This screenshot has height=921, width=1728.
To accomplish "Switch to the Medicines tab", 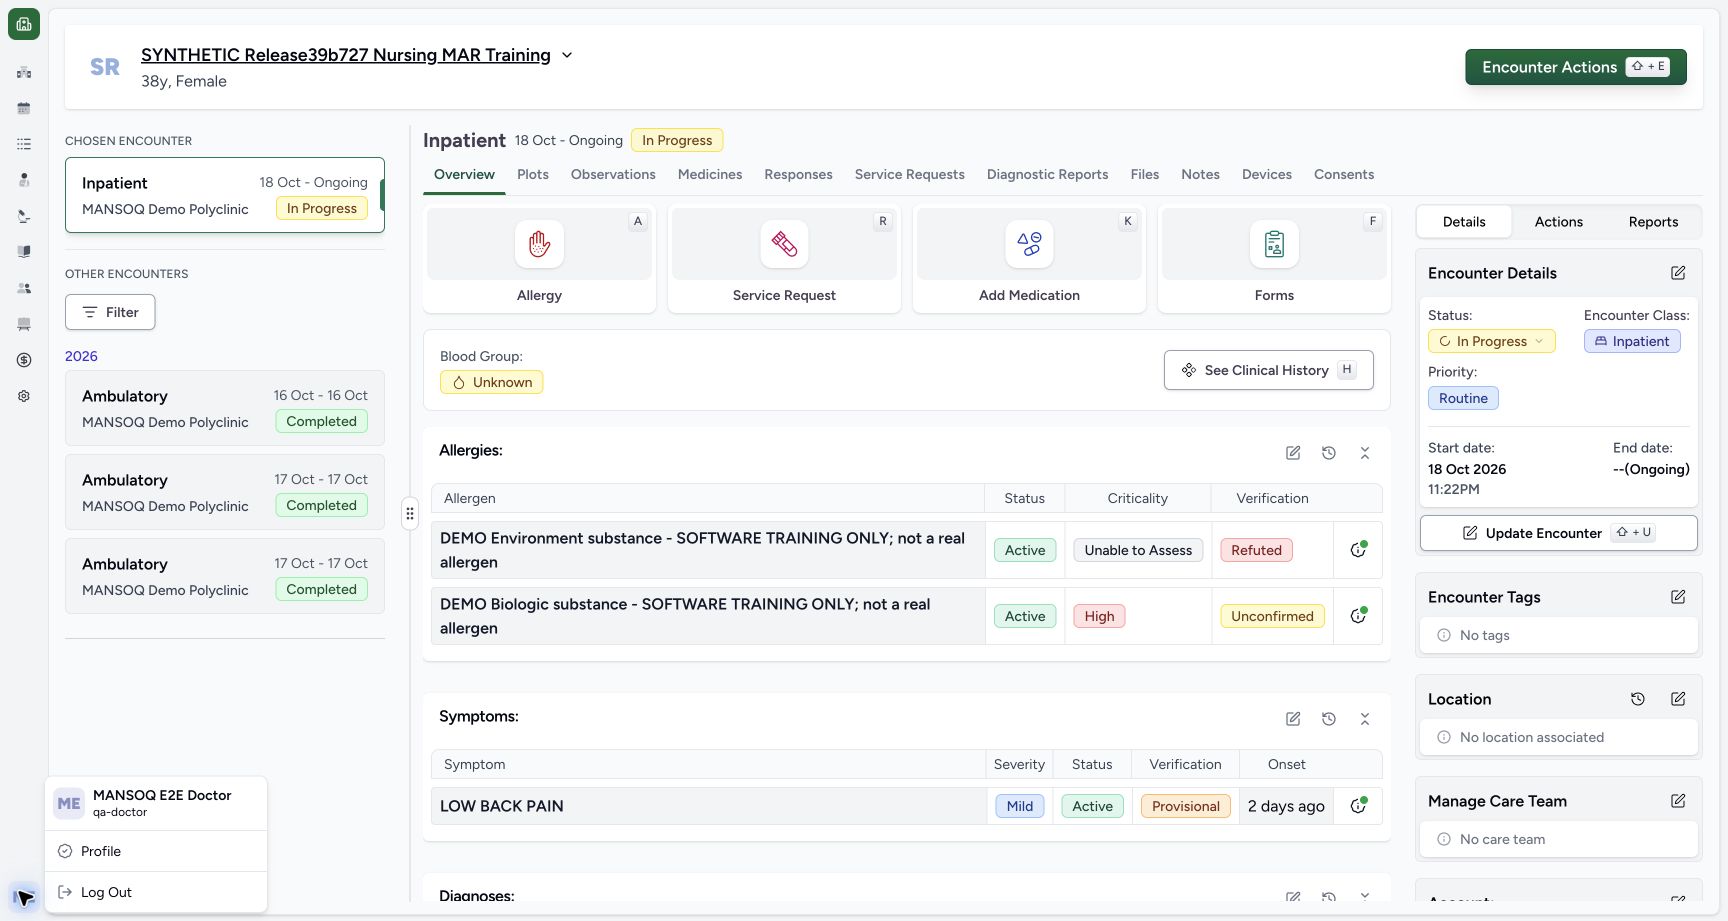I will coord(710,174).
